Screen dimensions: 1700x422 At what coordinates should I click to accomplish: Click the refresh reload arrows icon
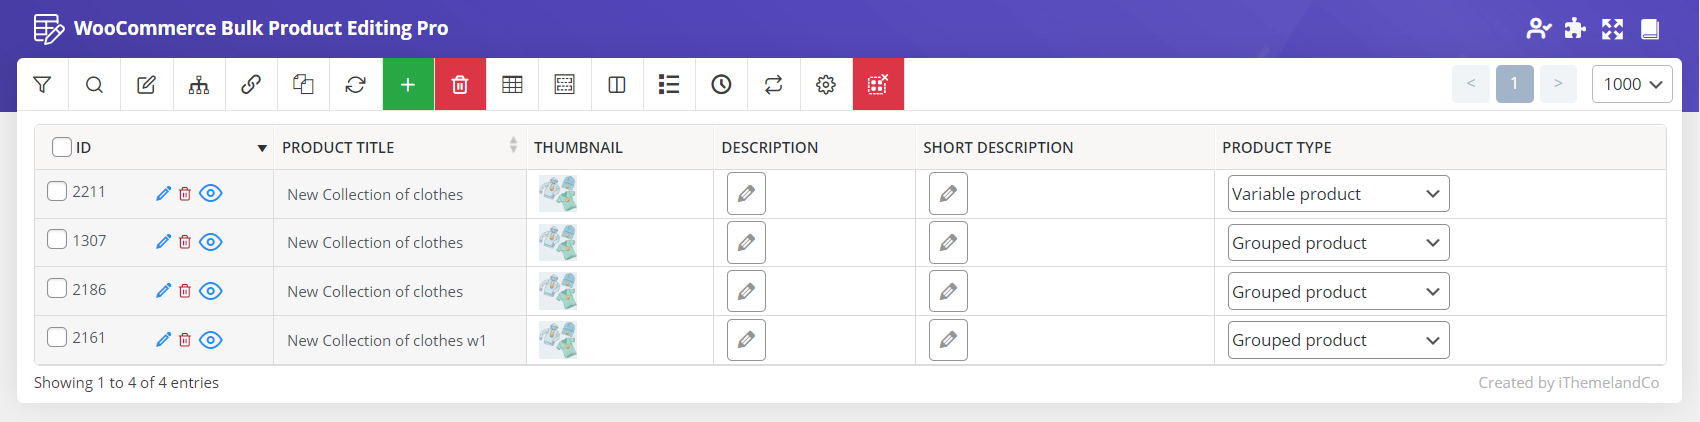coord(355,85)
